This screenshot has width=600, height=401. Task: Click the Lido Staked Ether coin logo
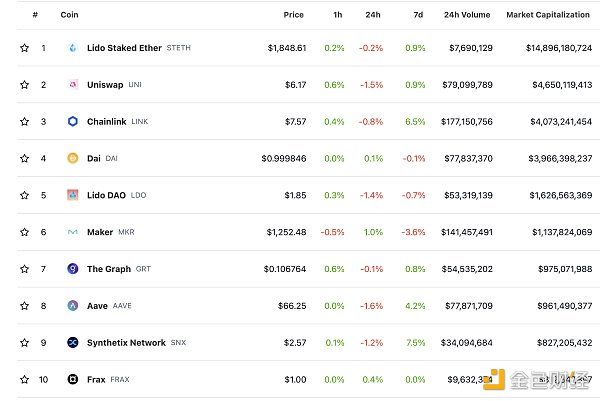[72, 48]
